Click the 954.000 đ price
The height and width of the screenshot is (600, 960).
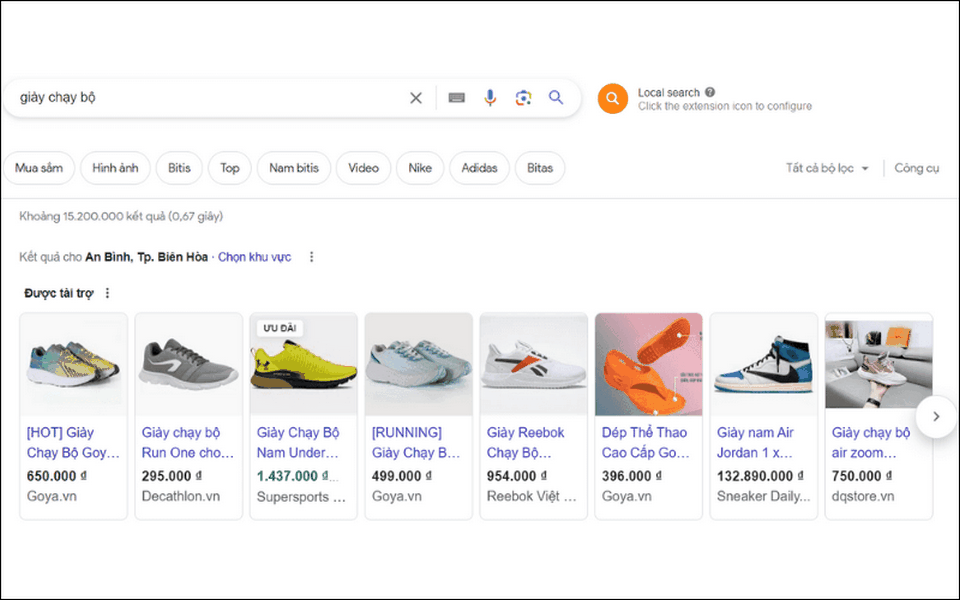pyautogui.click(x=517, y=476)
